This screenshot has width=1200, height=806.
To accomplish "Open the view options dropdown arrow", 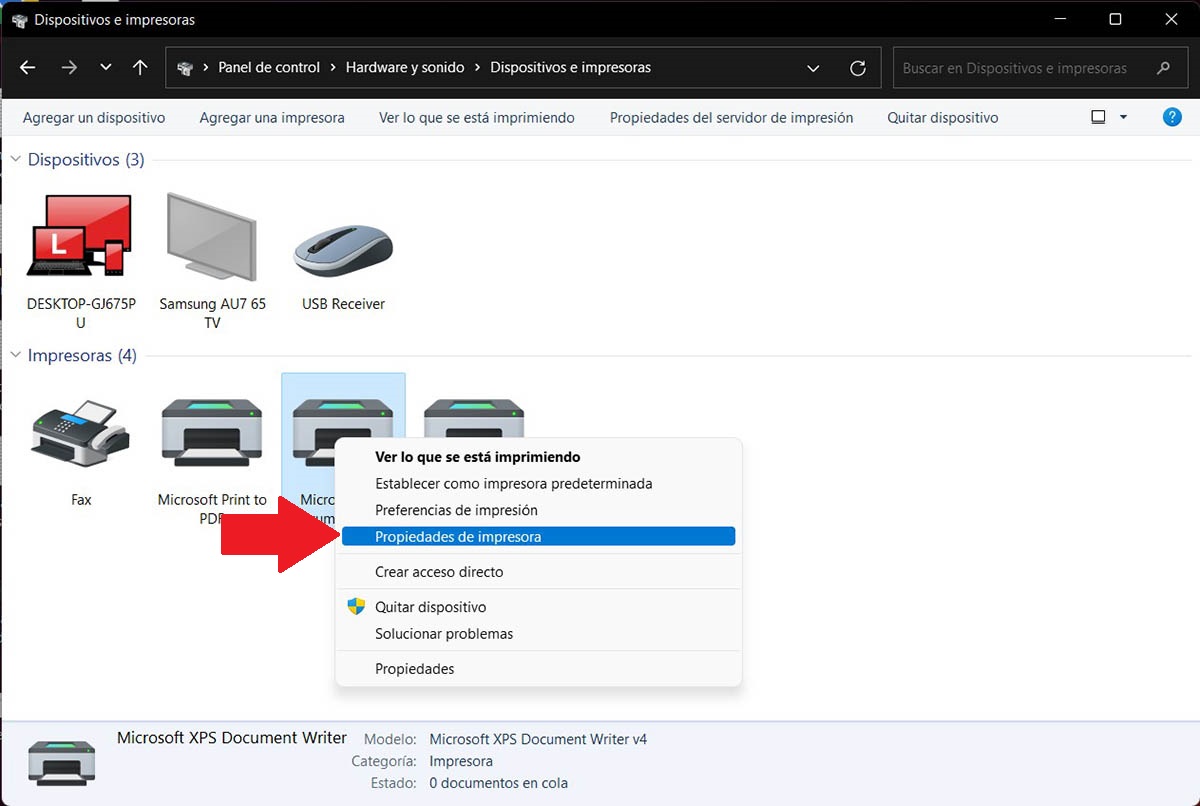I will point(1123,117).
